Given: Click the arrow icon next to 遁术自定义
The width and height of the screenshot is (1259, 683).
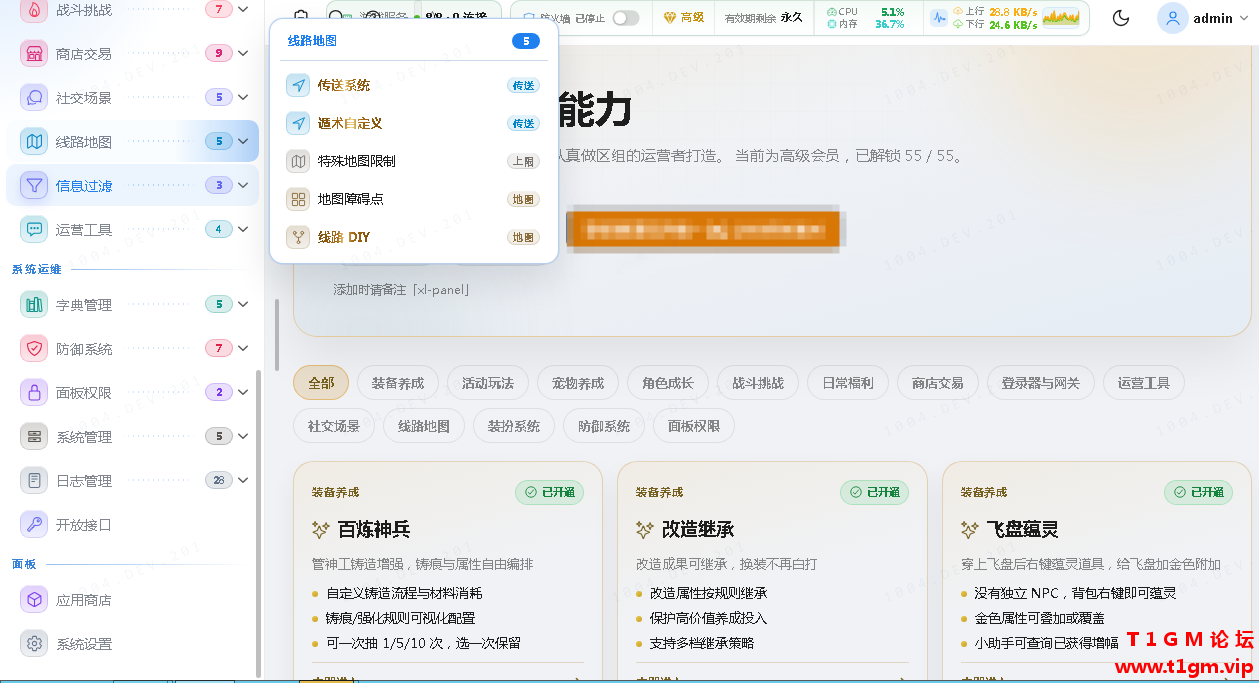Looking at the screenshot, I should (x=298, y=123).
